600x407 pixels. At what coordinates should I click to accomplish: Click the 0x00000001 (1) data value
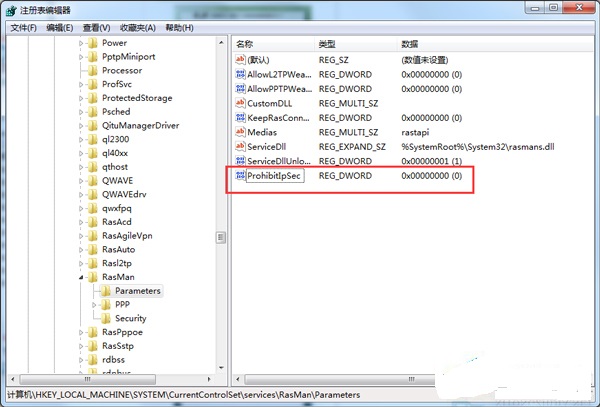[432, 161]
